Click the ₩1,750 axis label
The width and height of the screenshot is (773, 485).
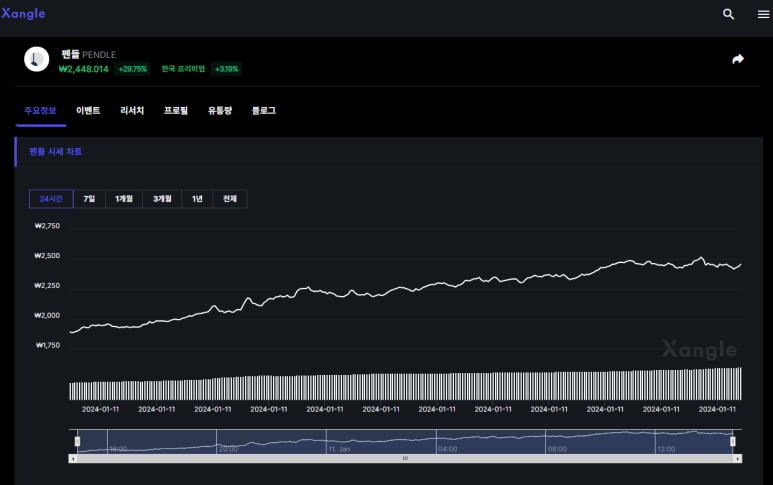tap(48, 346)
